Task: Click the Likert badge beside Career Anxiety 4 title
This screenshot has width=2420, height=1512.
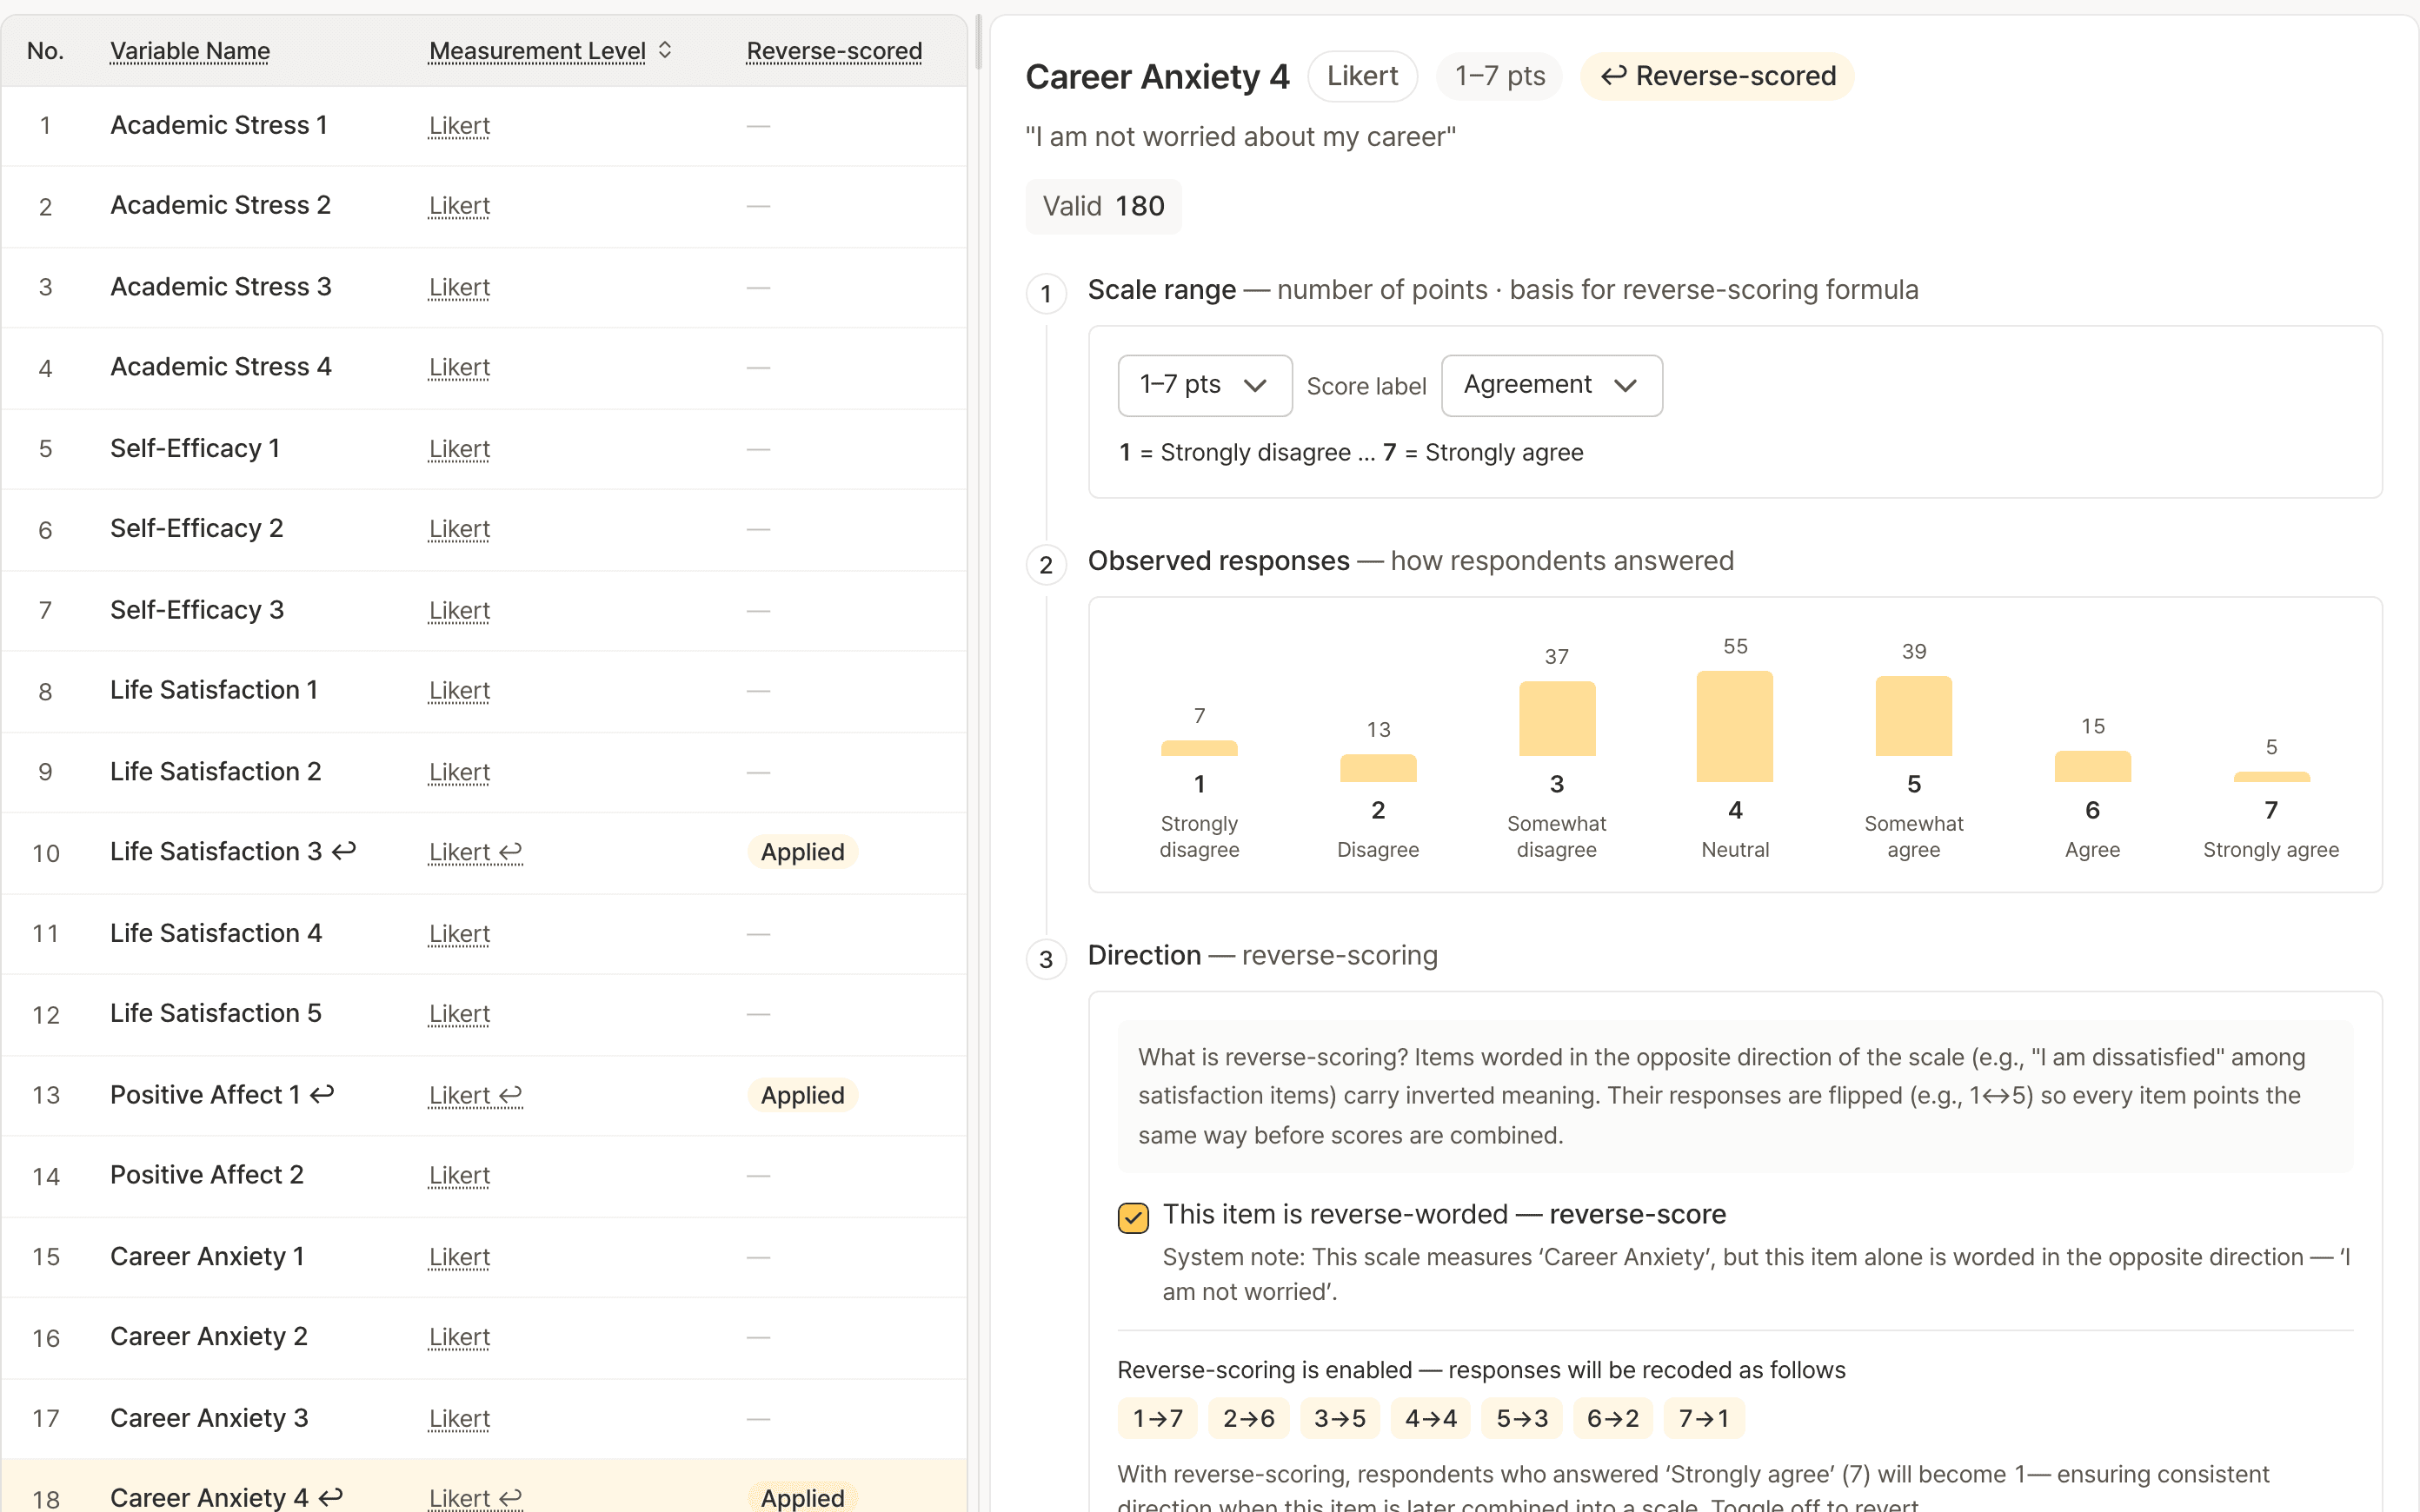Action: [x=1362, y=76]
